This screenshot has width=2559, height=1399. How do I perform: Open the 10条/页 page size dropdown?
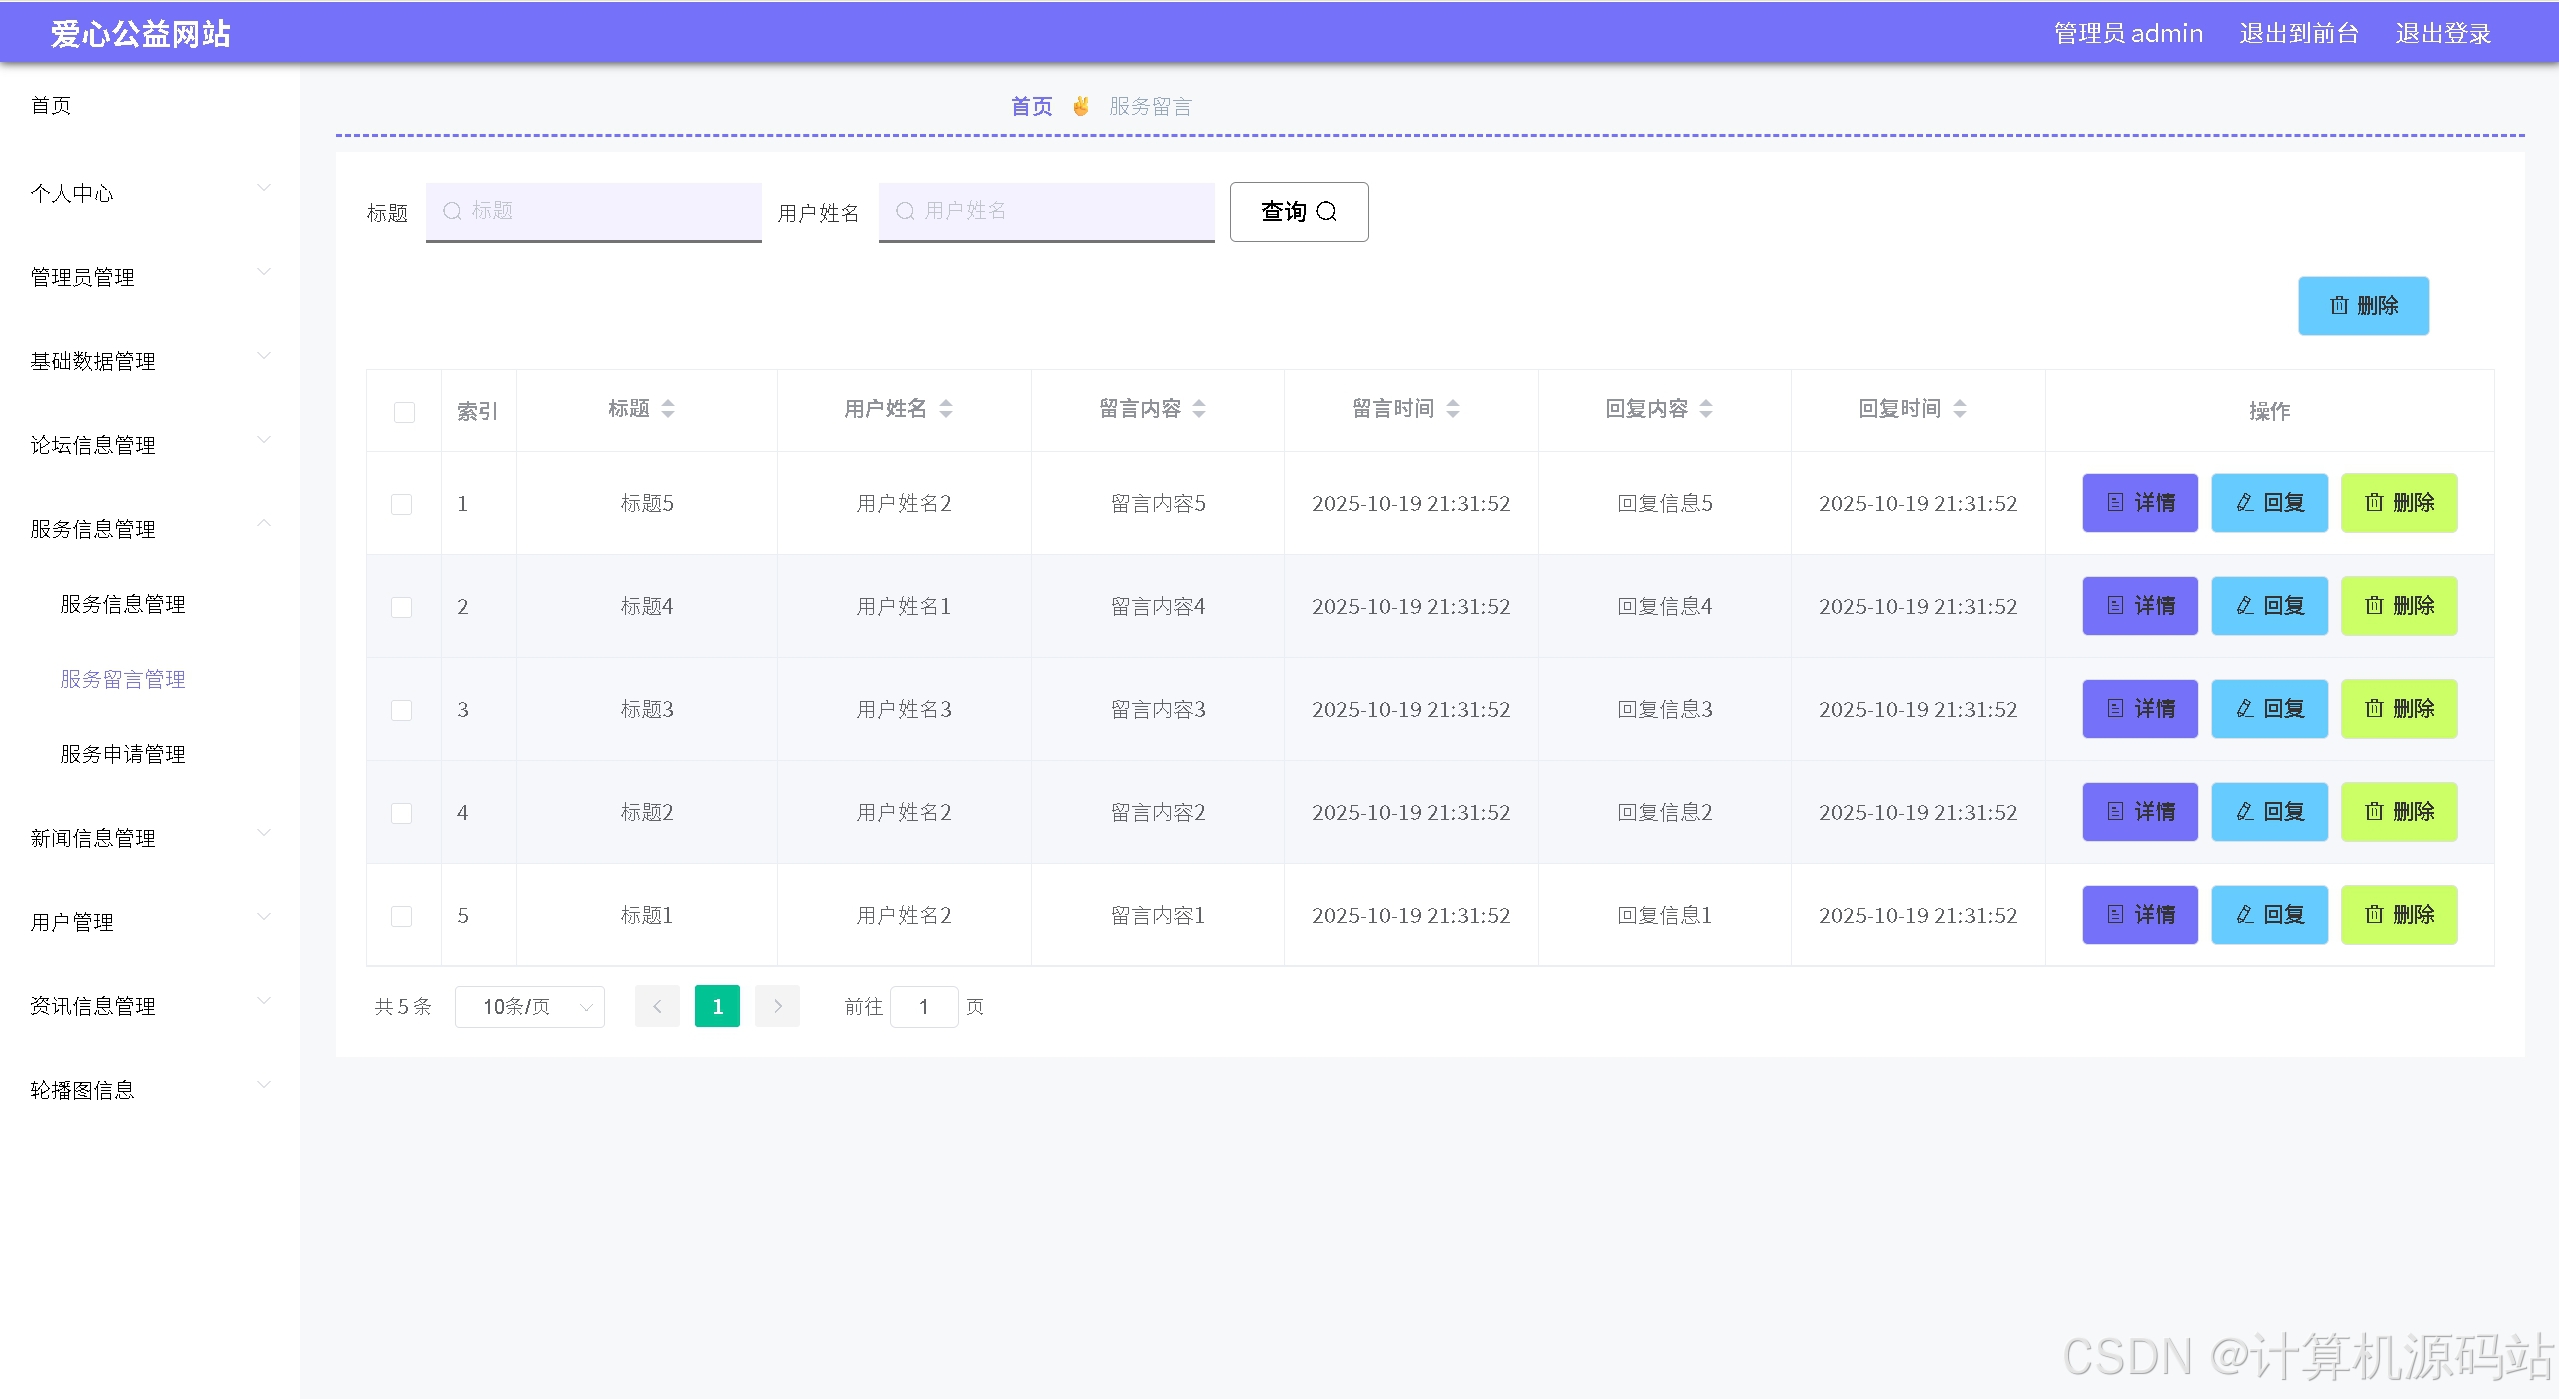(529, 1007)
